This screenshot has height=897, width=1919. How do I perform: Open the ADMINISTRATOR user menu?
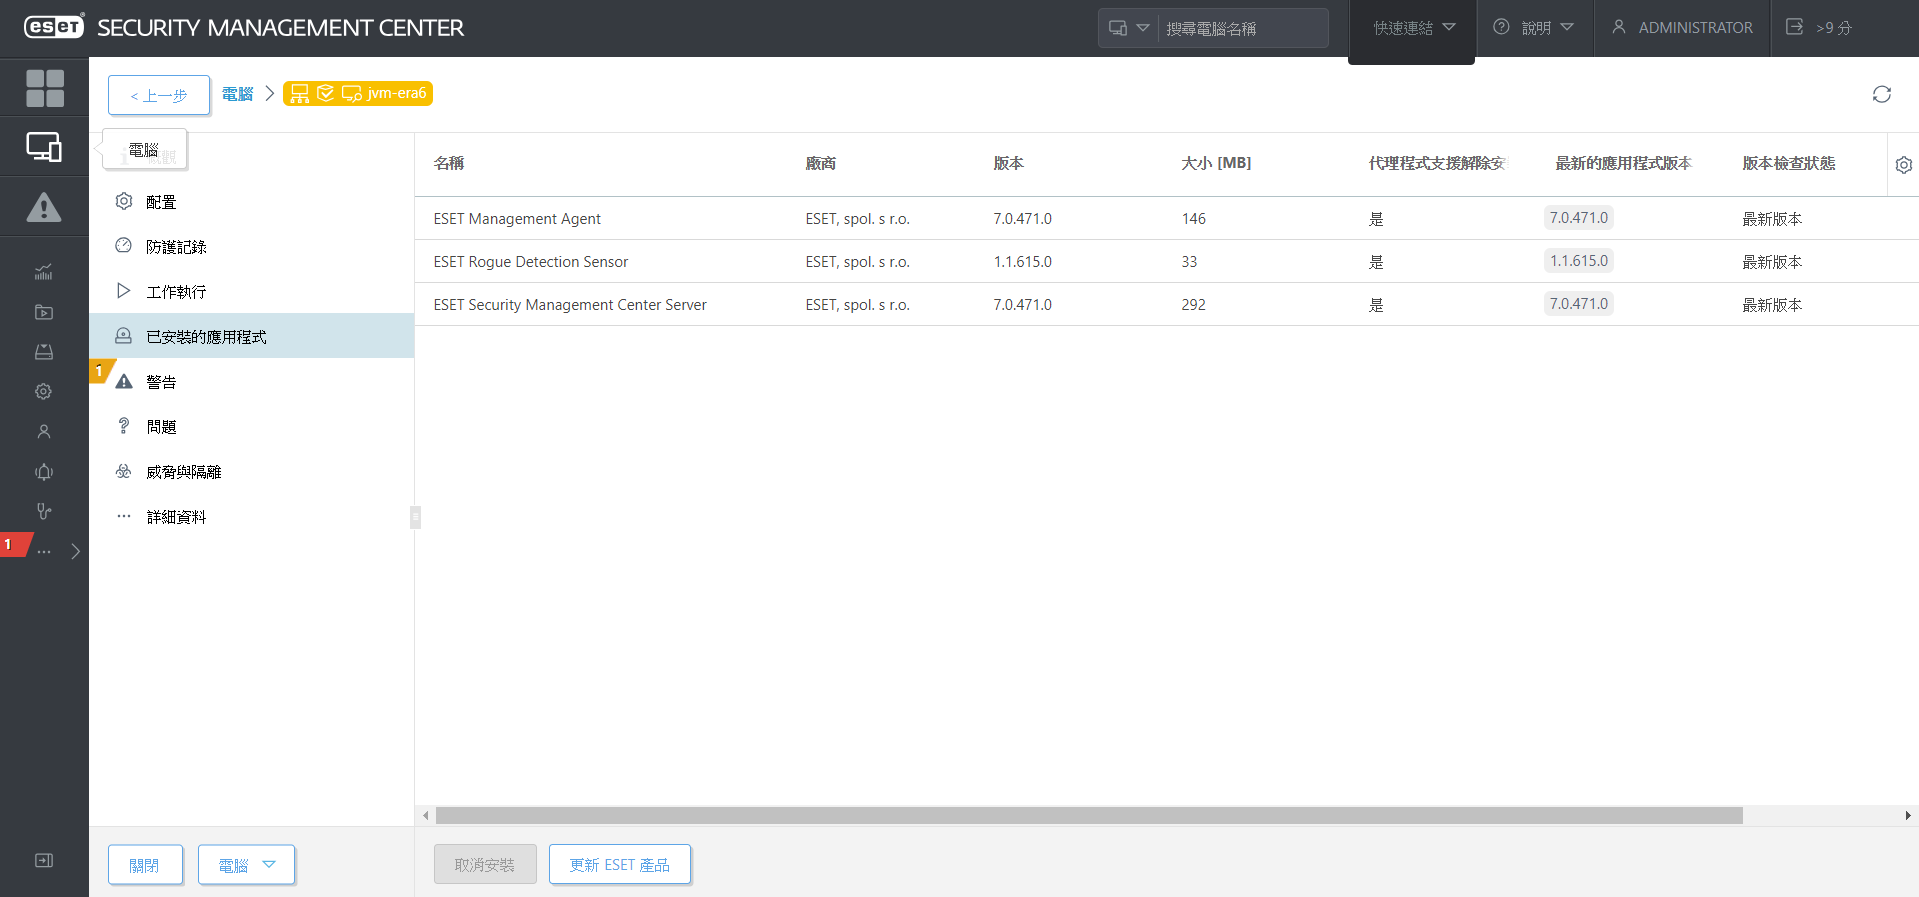tap(1682, 28)
